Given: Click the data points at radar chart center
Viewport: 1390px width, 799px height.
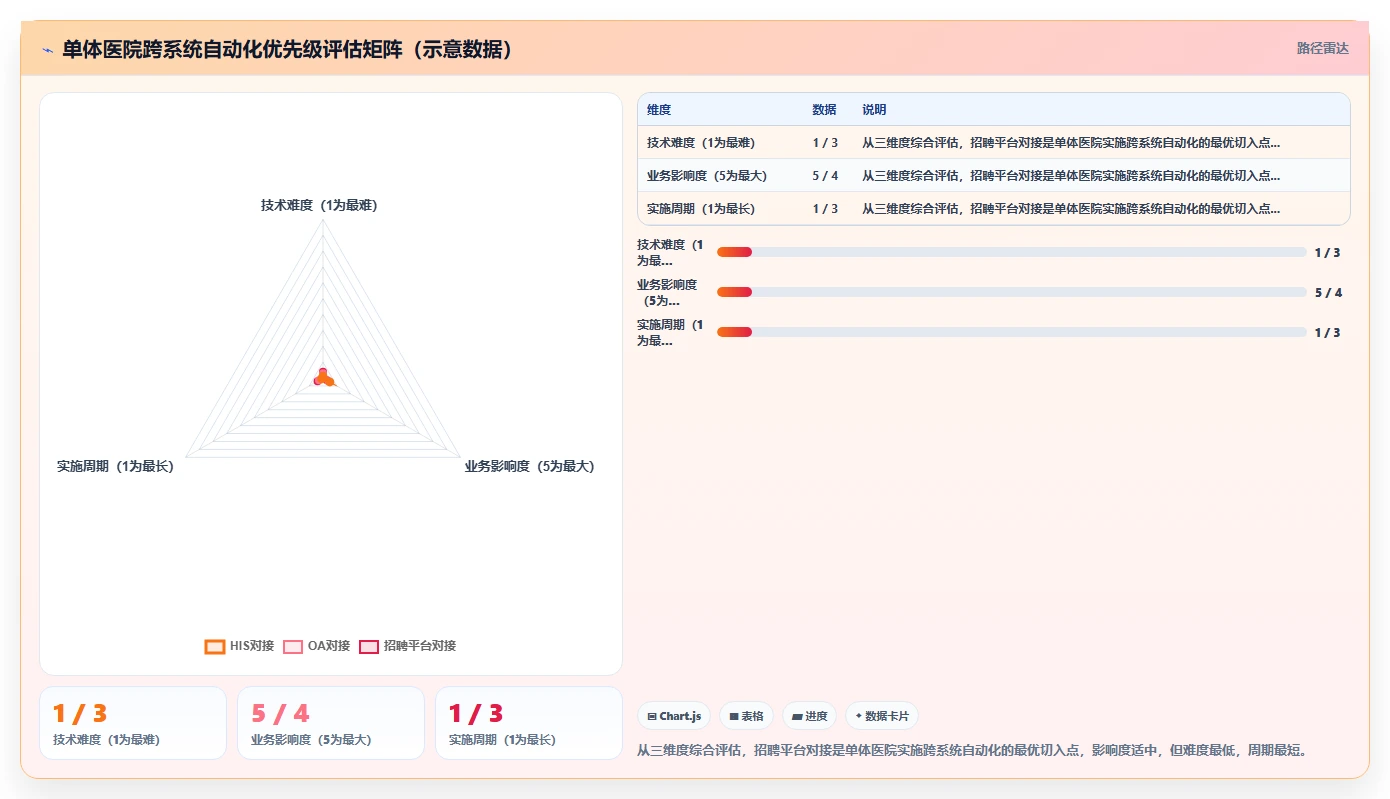Looking at the screenshot, I should click(x=323, y=377).
